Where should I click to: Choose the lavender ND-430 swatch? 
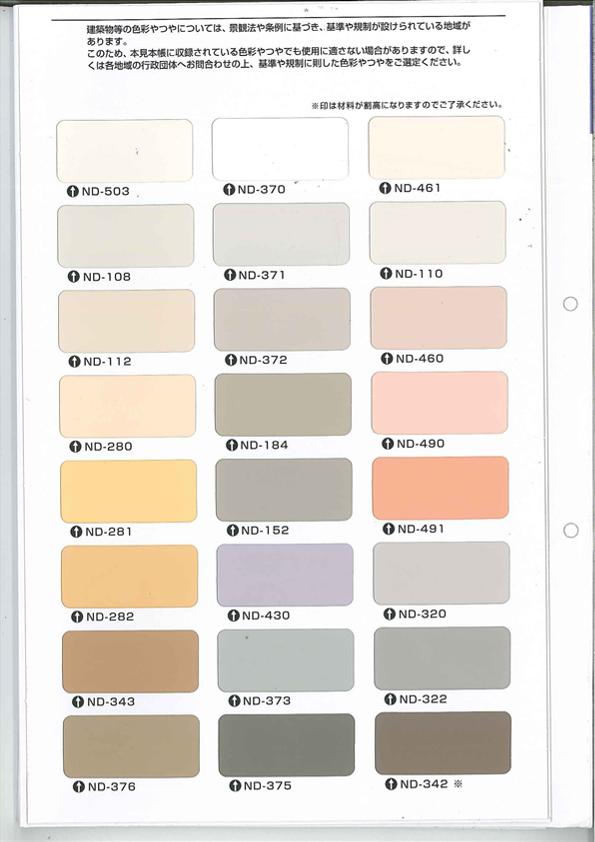[285, 575]
